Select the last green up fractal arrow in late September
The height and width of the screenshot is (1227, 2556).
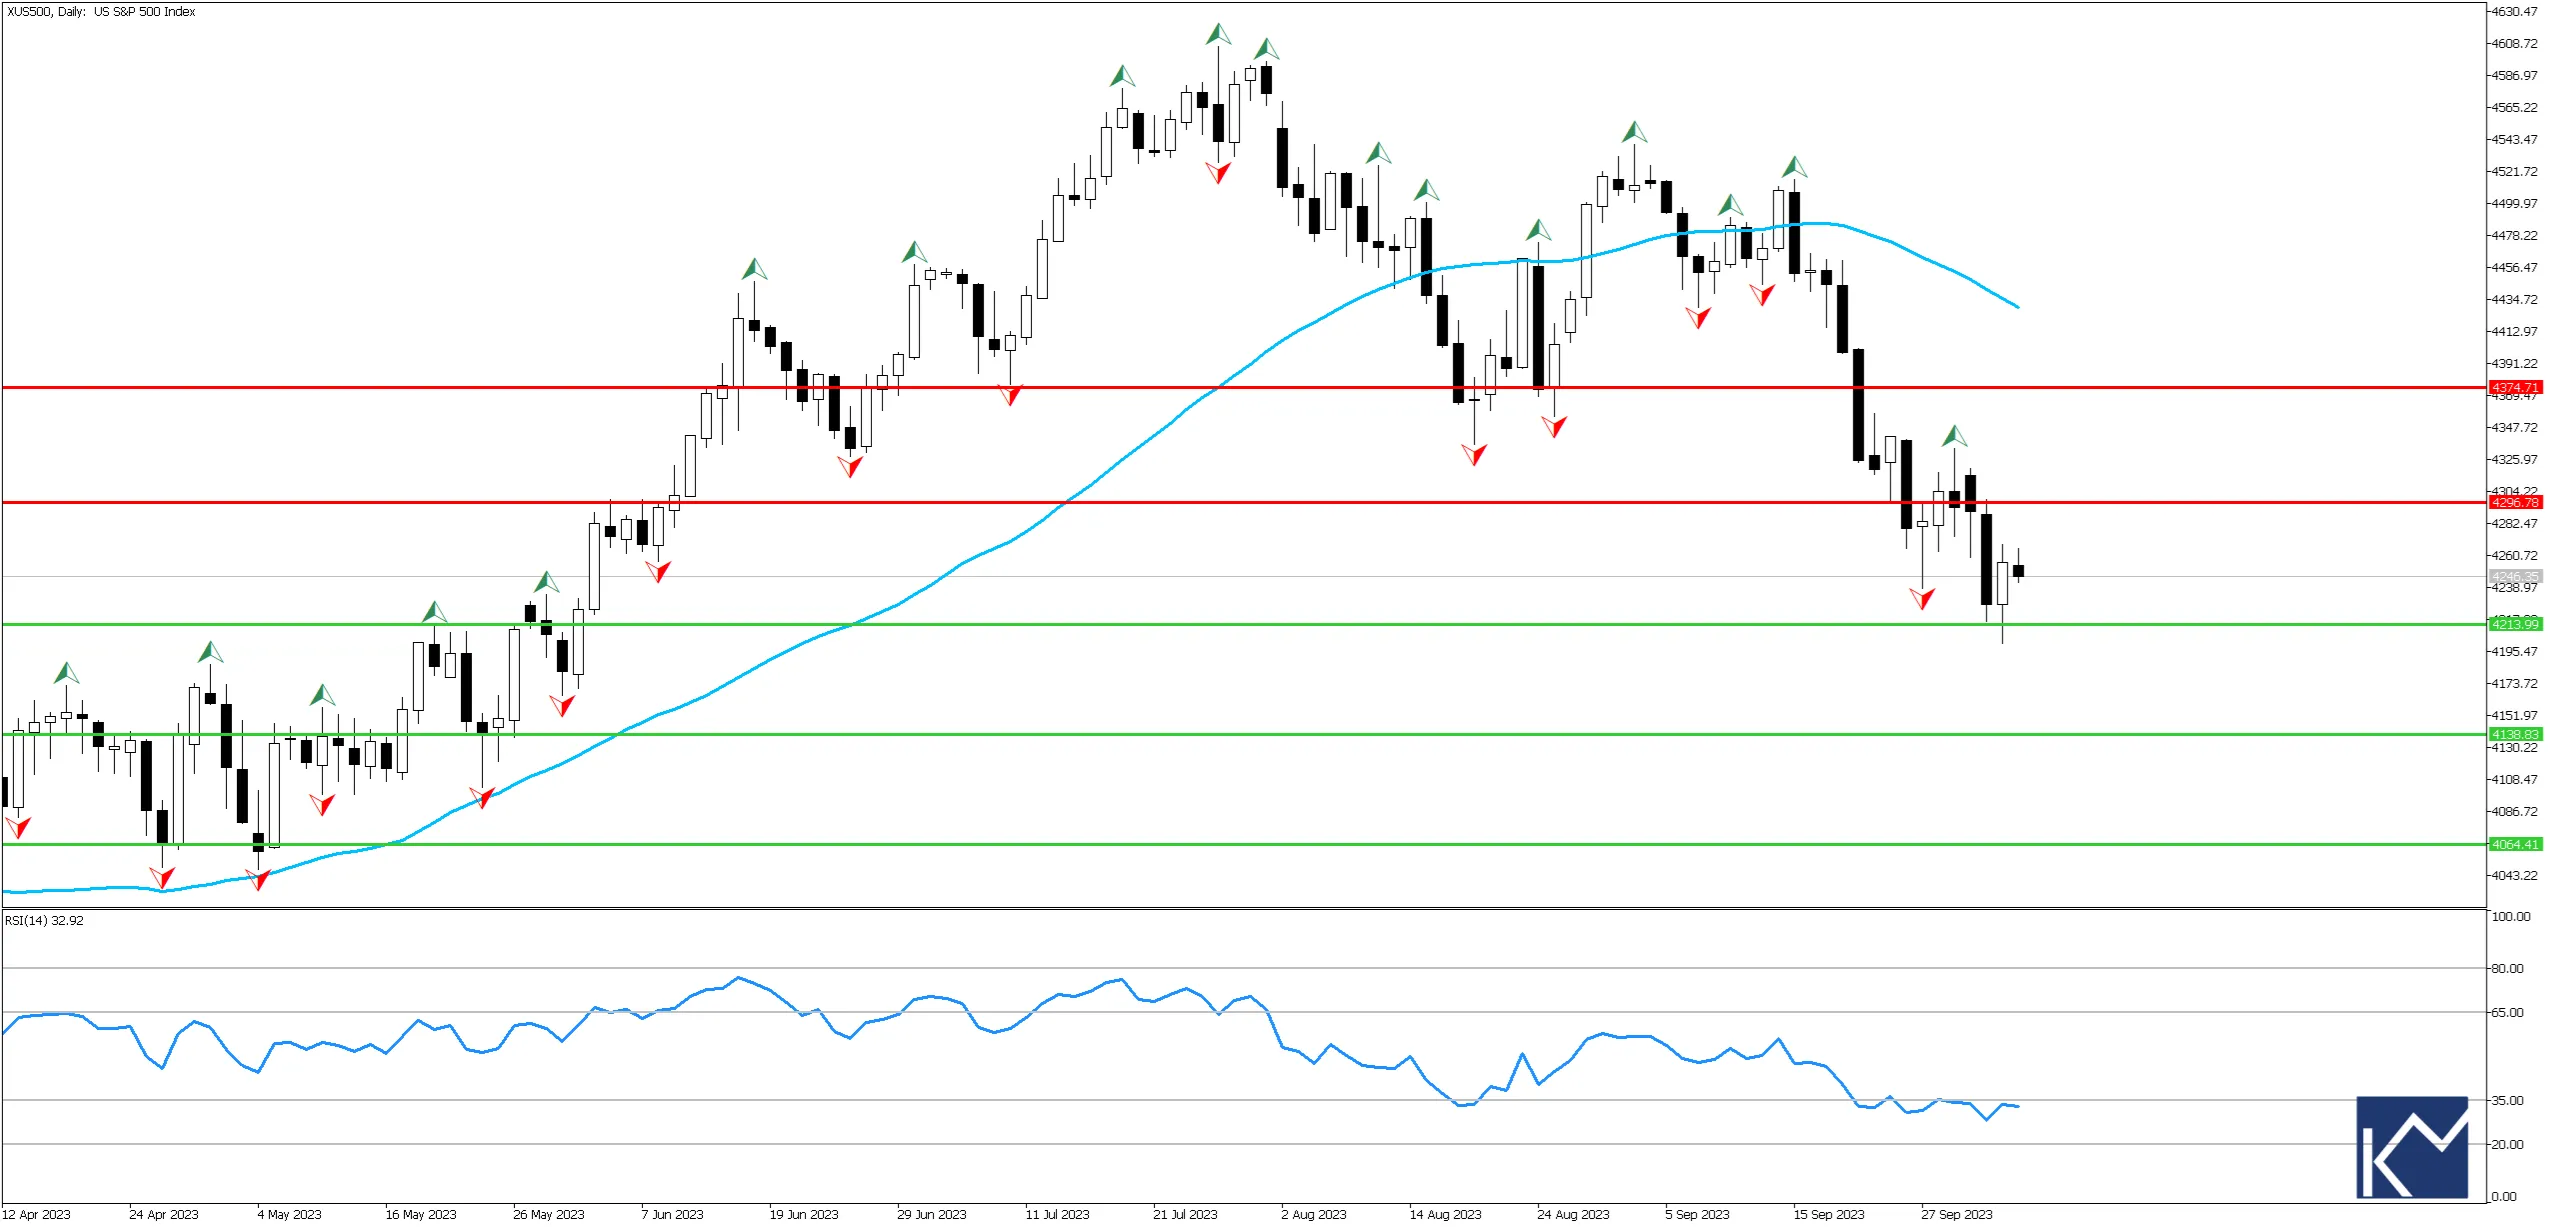[1954, 436]
